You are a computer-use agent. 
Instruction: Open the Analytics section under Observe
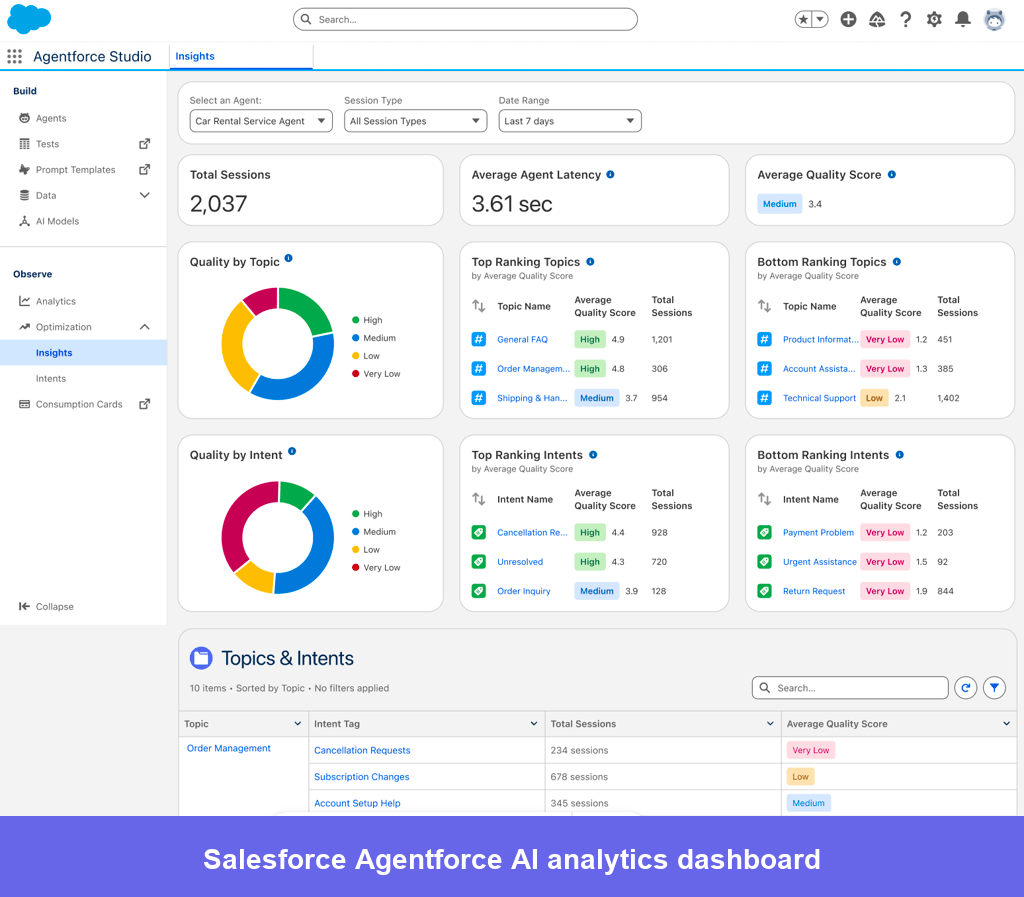pos(53,300)
